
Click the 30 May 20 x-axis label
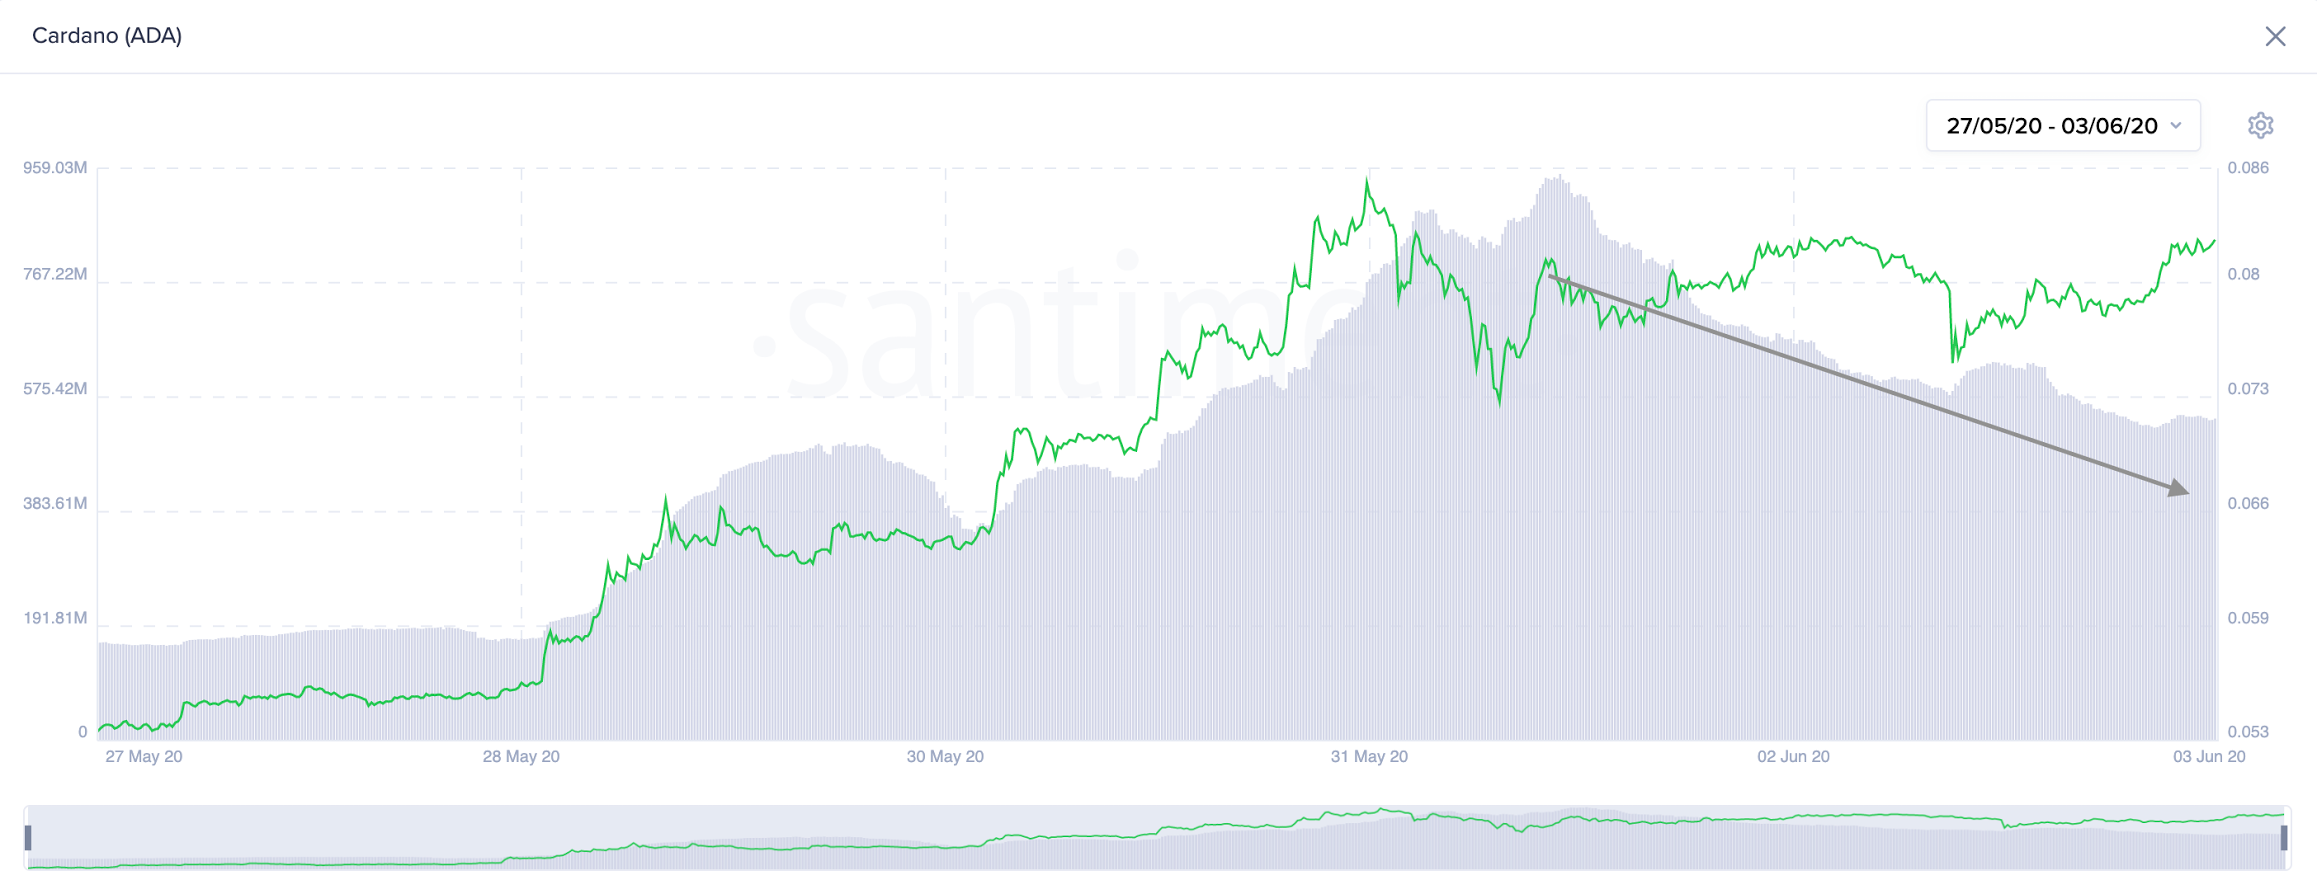(945, 757)
